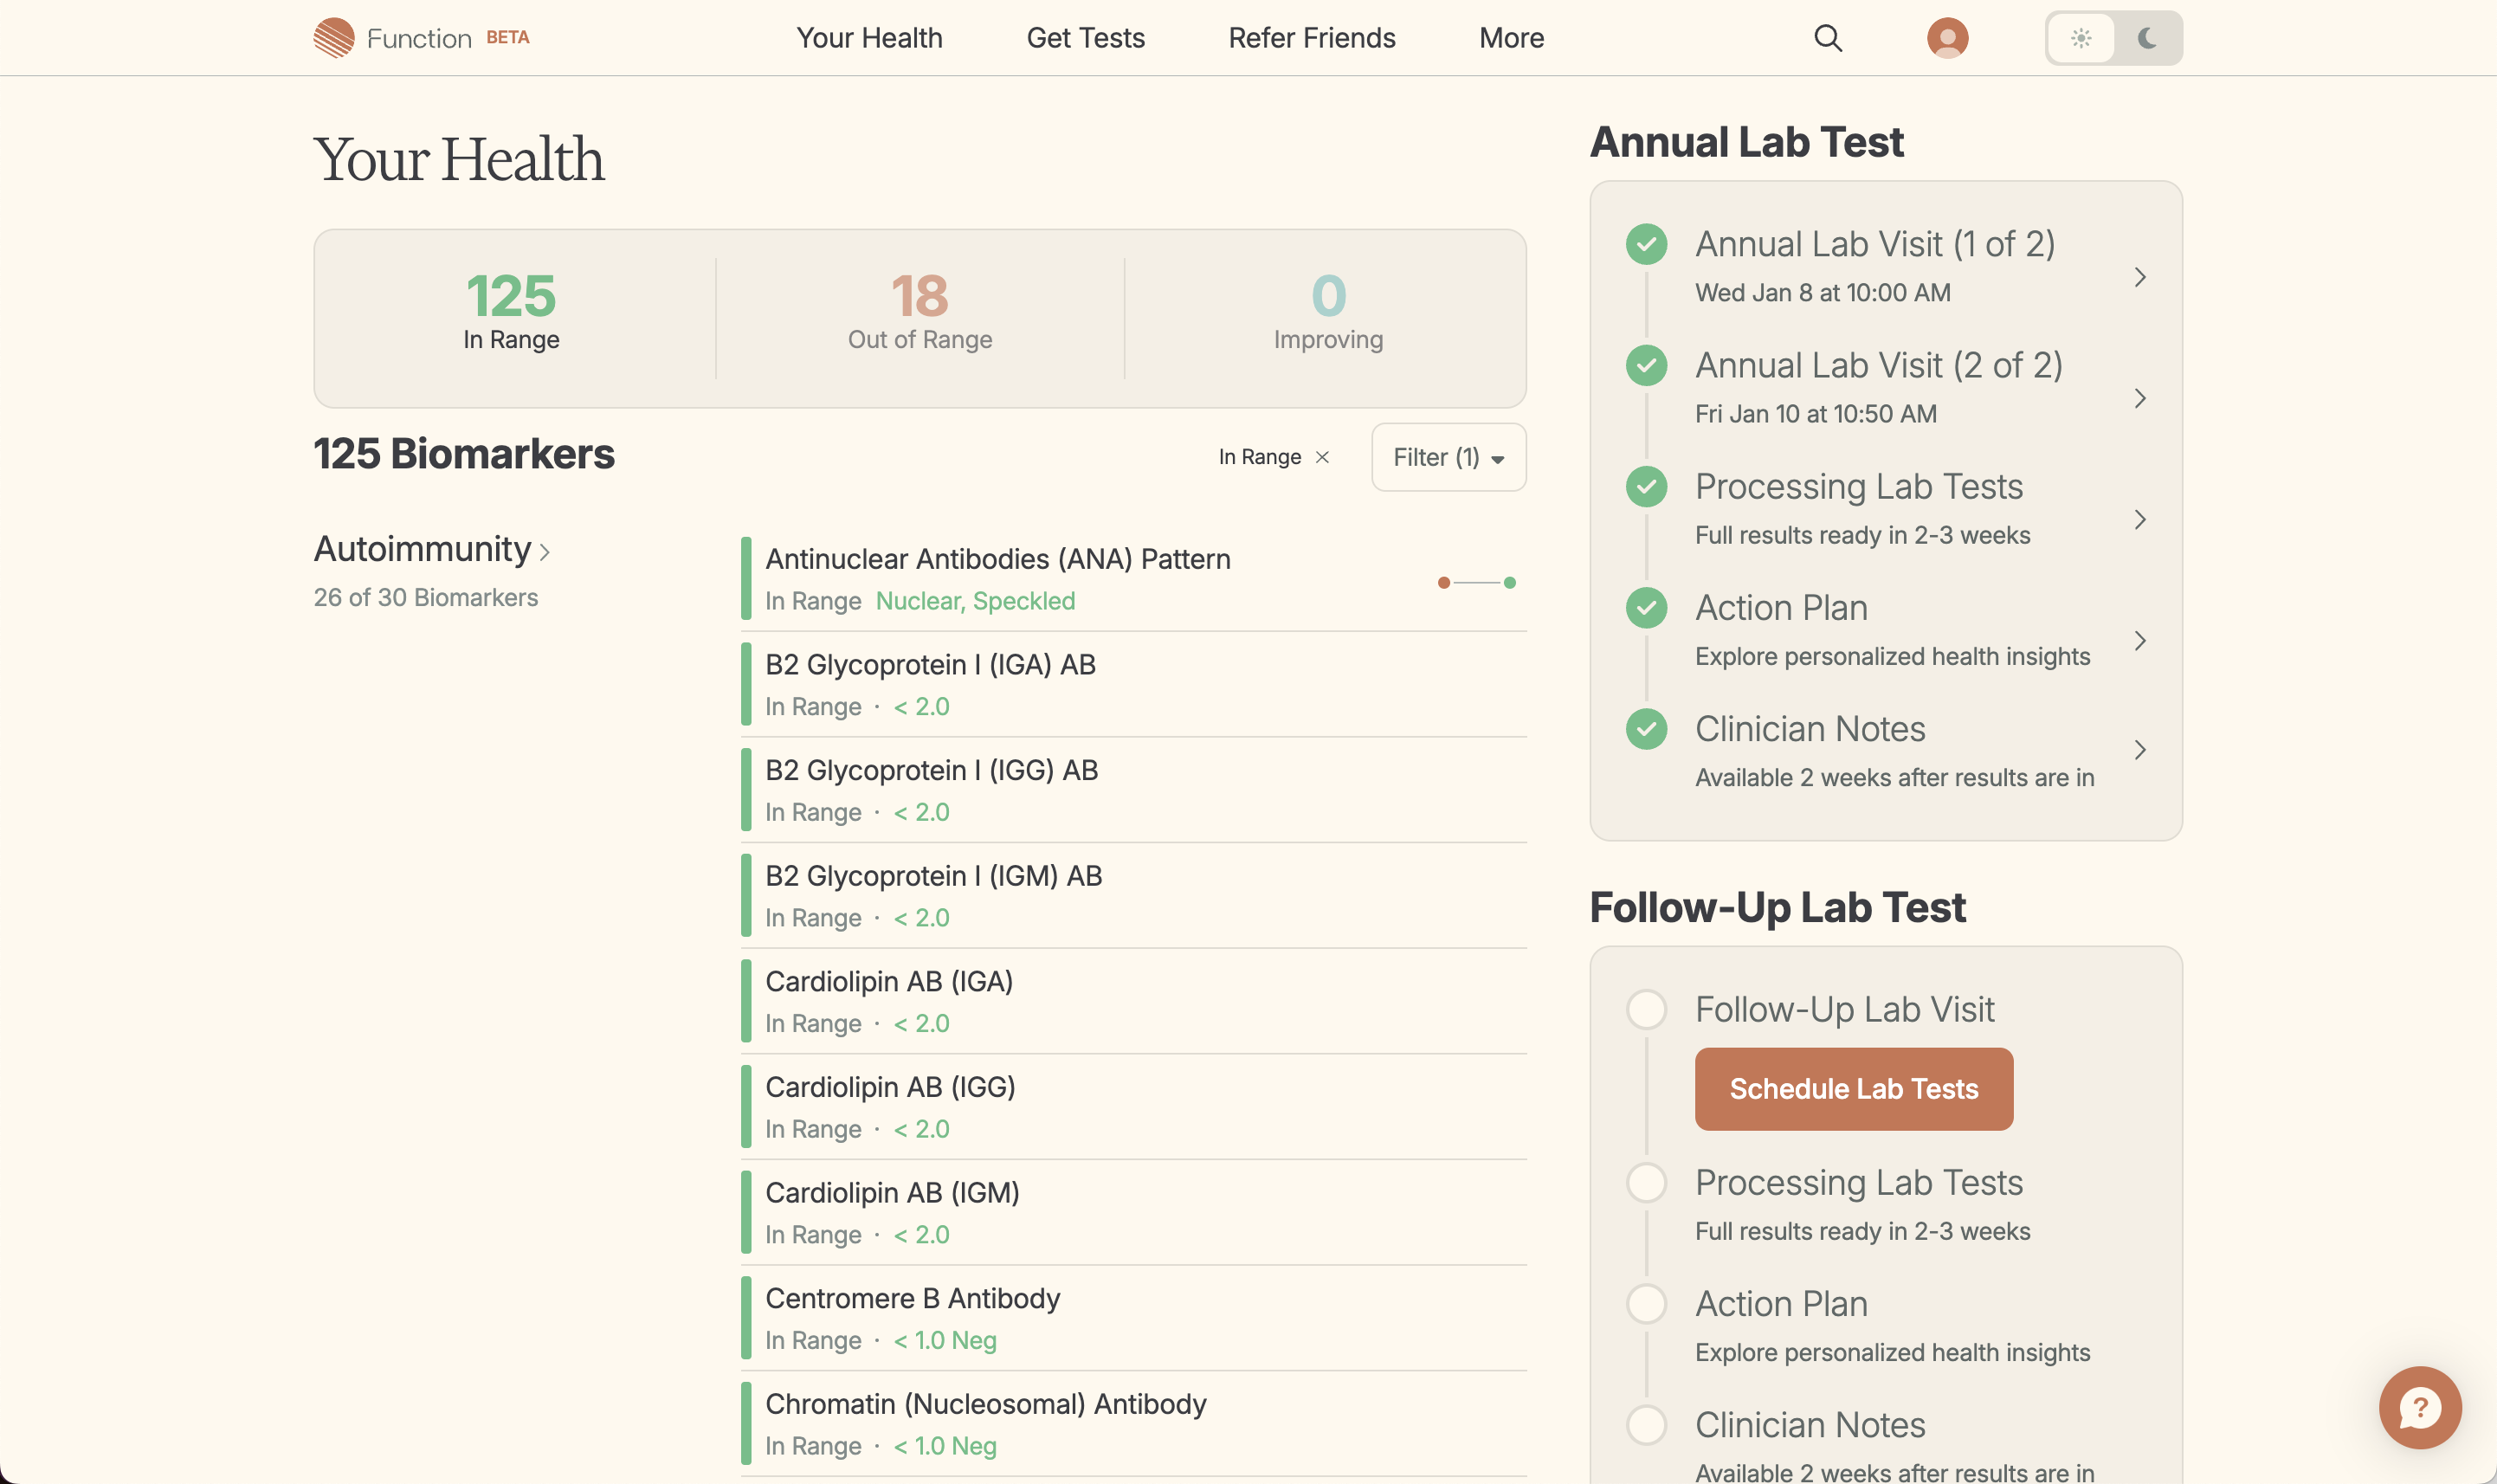Click the green checkmark beside Action Plan
The image size is (2497, 1484).
1646,608
